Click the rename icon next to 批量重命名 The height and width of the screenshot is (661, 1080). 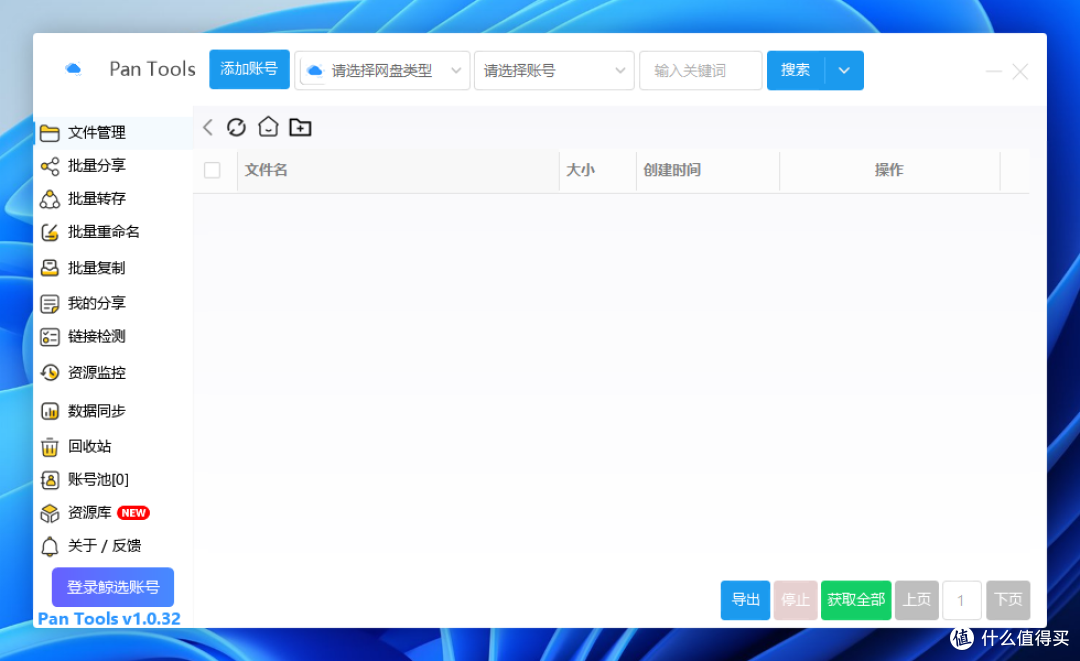click(x=50, y=232)
